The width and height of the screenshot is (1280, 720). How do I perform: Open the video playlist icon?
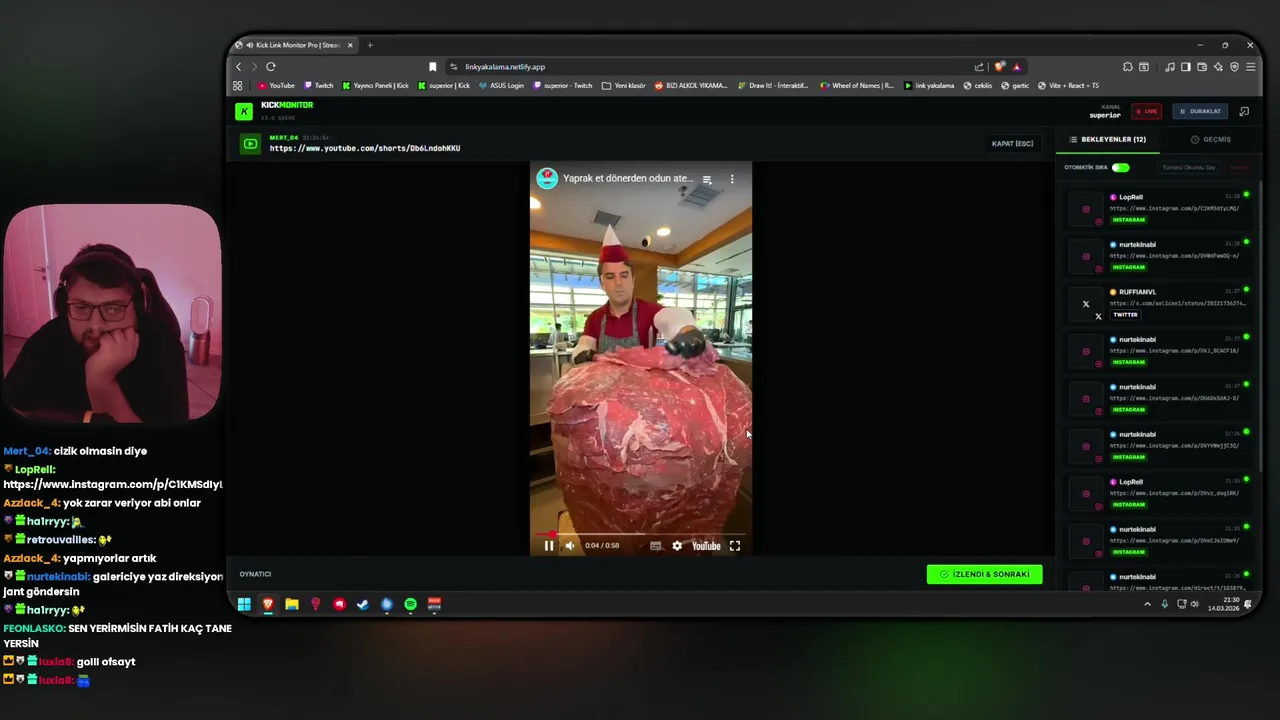point(707,179)
